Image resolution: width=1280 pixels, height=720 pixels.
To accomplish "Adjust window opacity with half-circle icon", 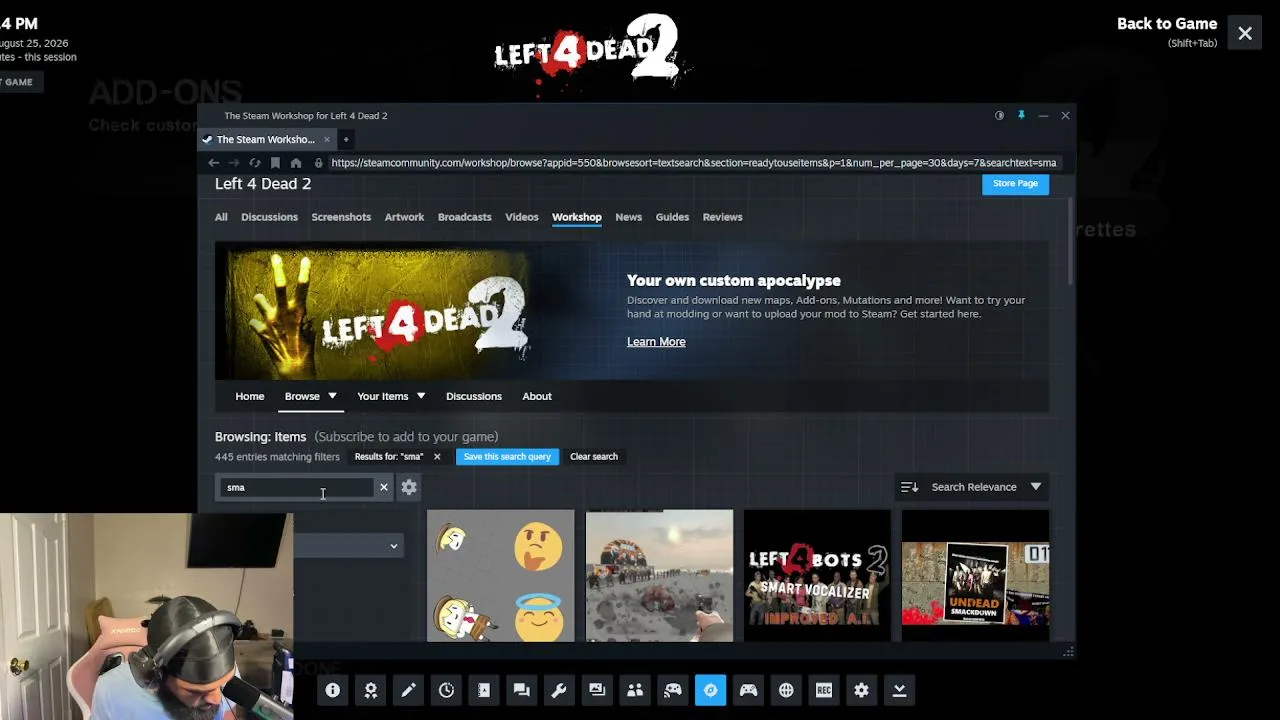I will [x=999, y=116].
